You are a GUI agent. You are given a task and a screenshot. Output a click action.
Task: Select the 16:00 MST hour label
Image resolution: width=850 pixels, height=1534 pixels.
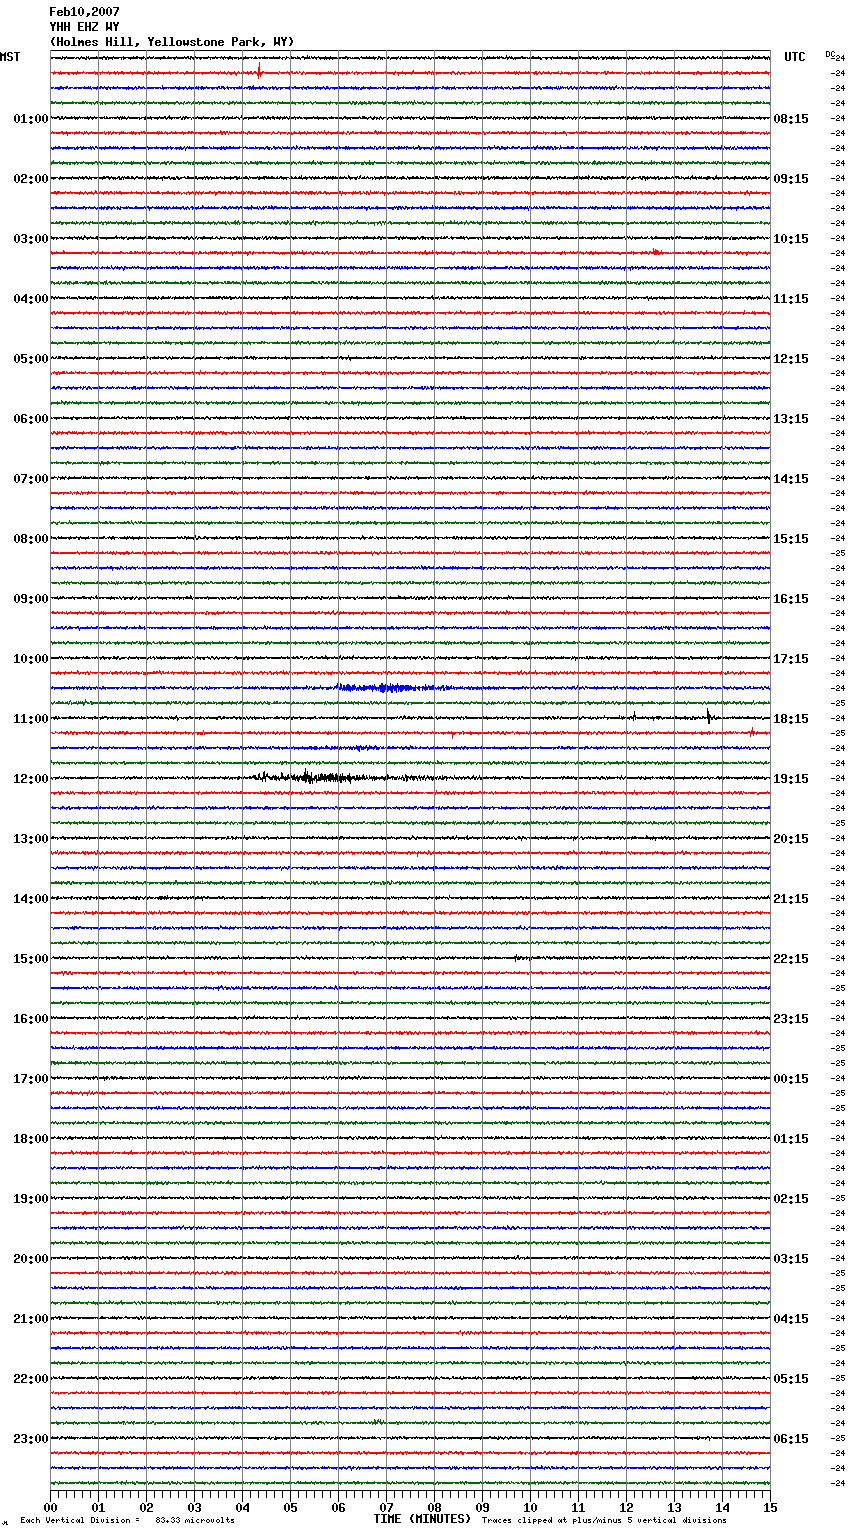30,1019
